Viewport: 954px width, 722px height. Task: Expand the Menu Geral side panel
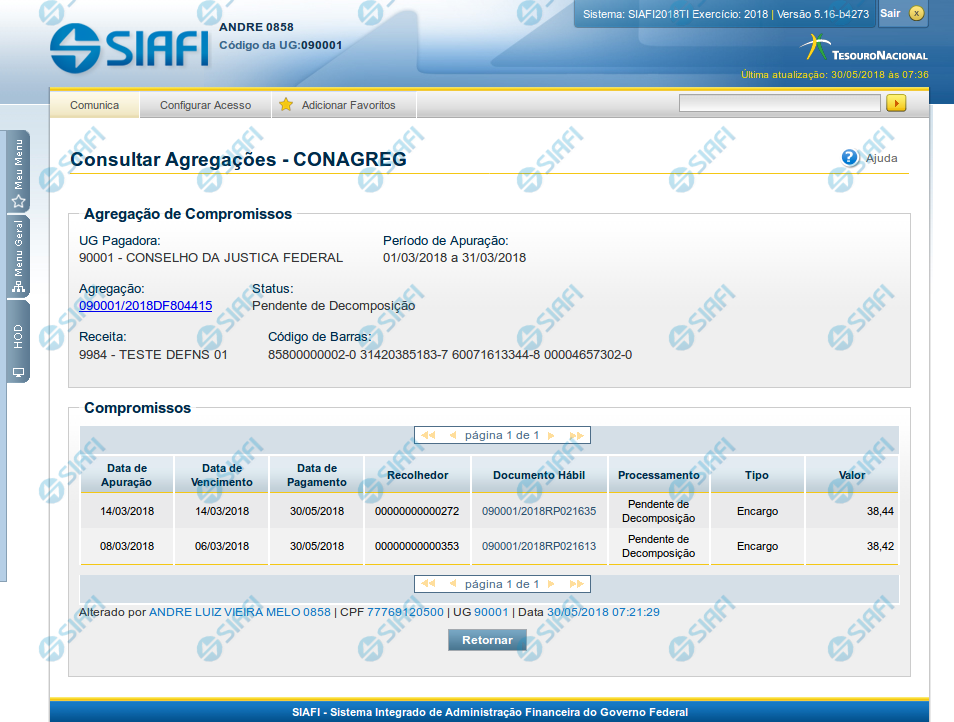click(x=18, y=256)
